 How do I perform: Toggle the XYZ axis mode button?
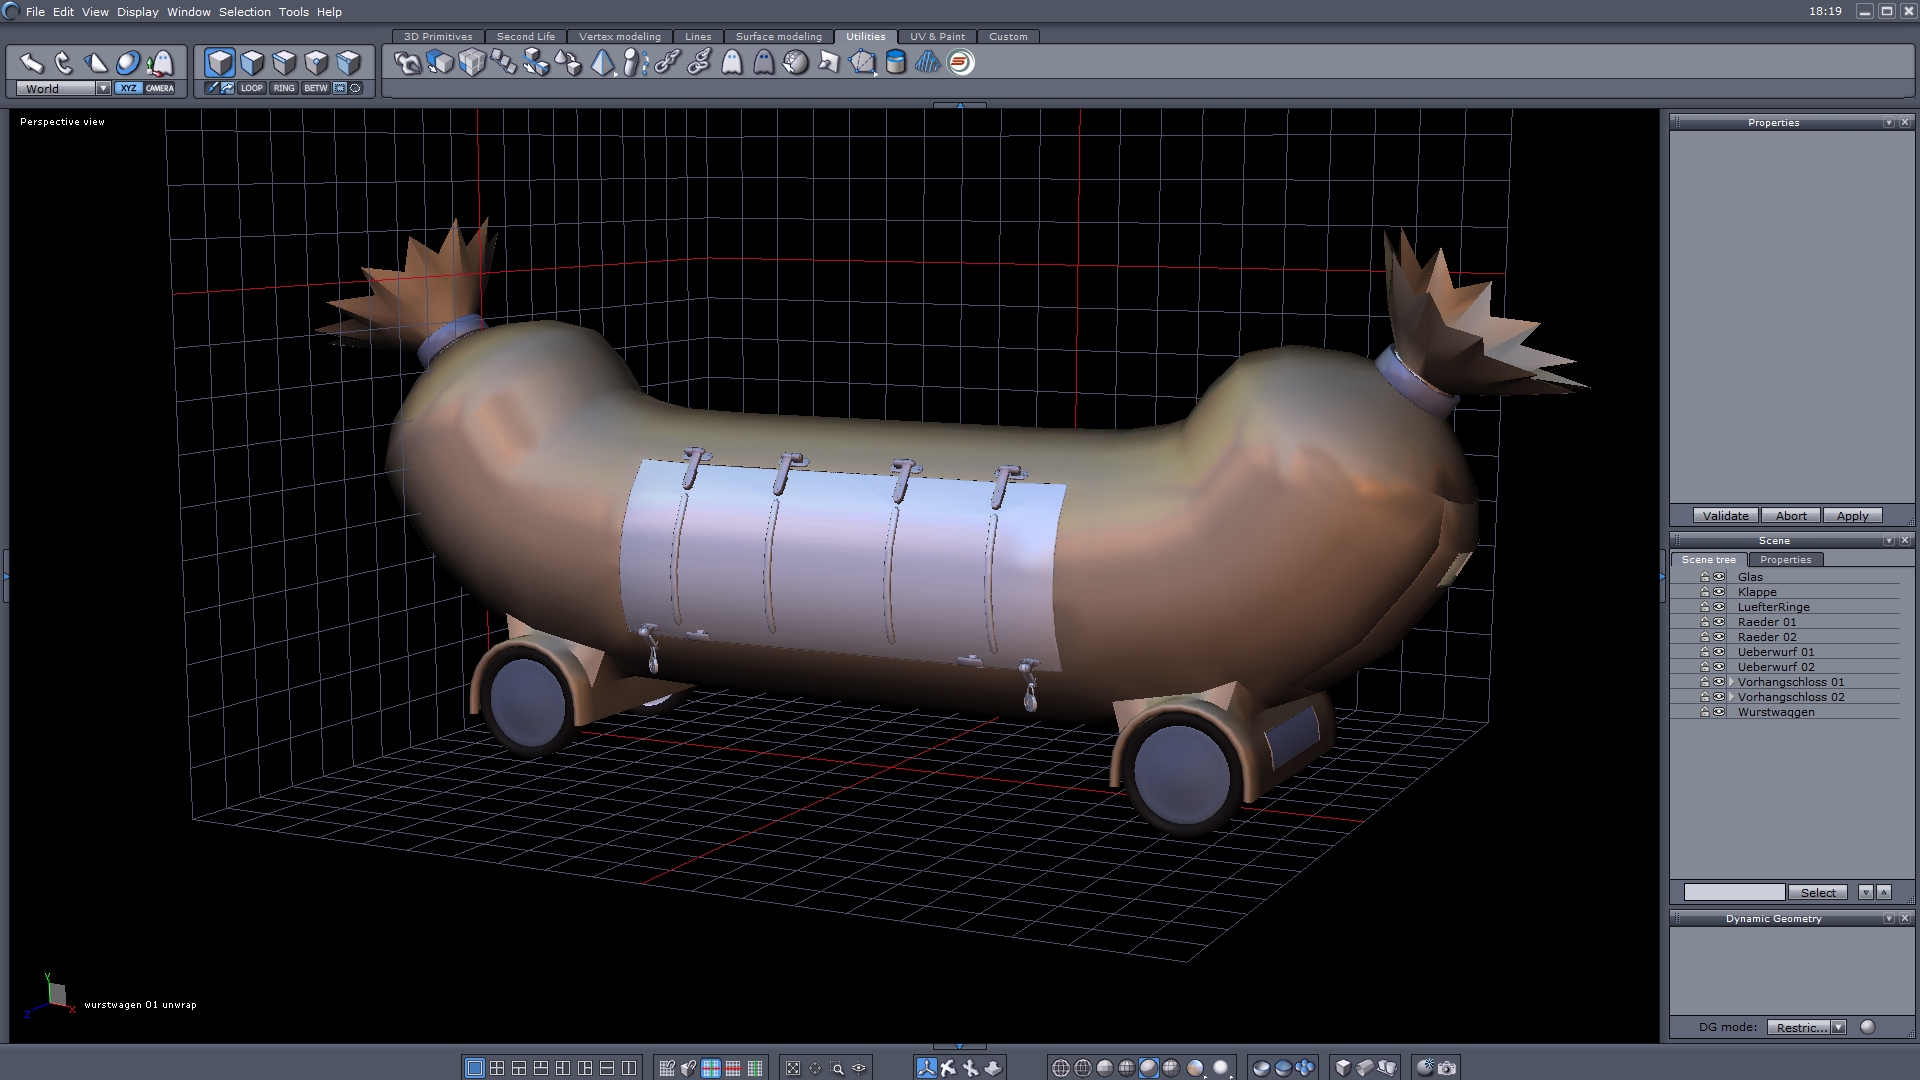pos(128,88)
